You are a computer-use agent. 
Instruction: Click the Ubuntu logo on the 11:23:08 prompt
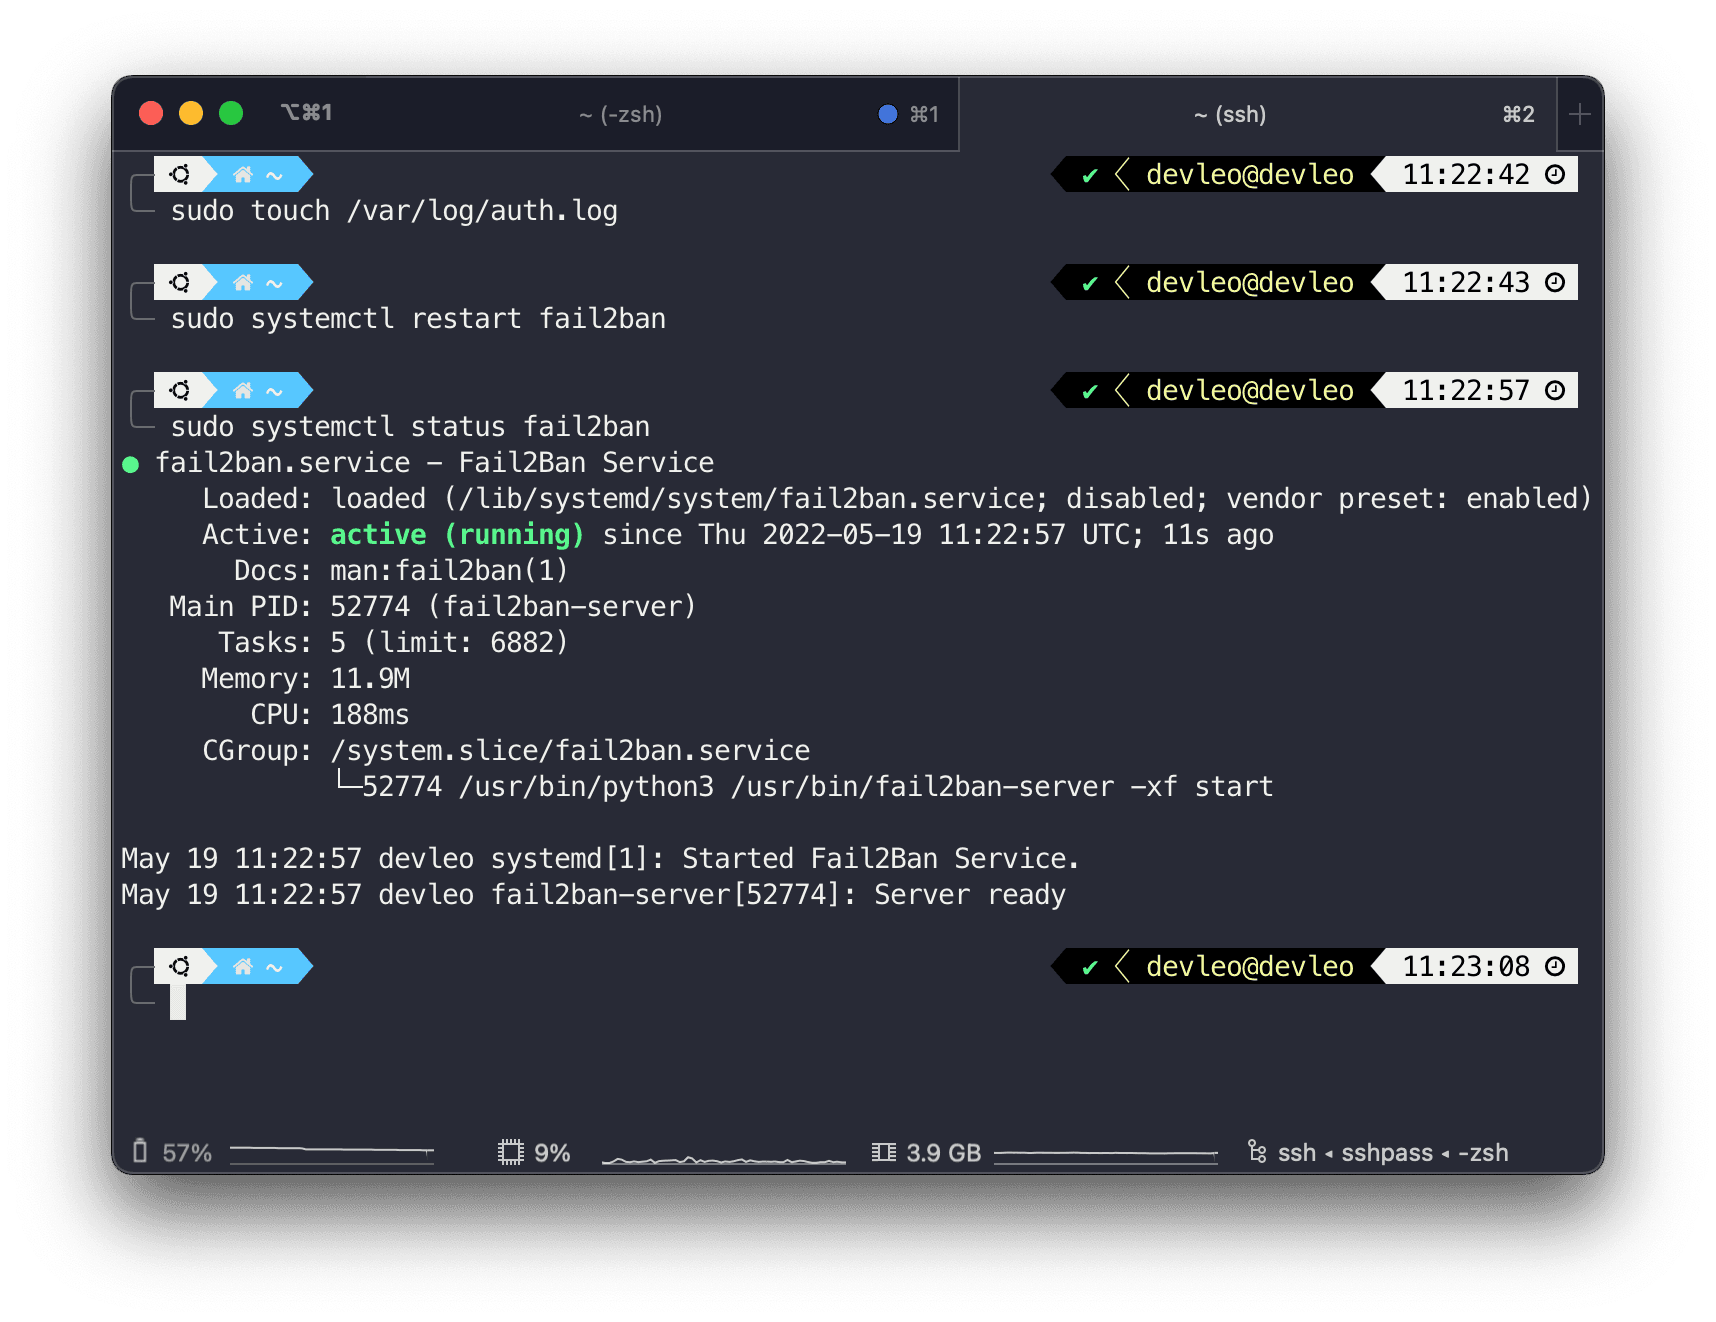pyautogui.click(x=180, y=966)
